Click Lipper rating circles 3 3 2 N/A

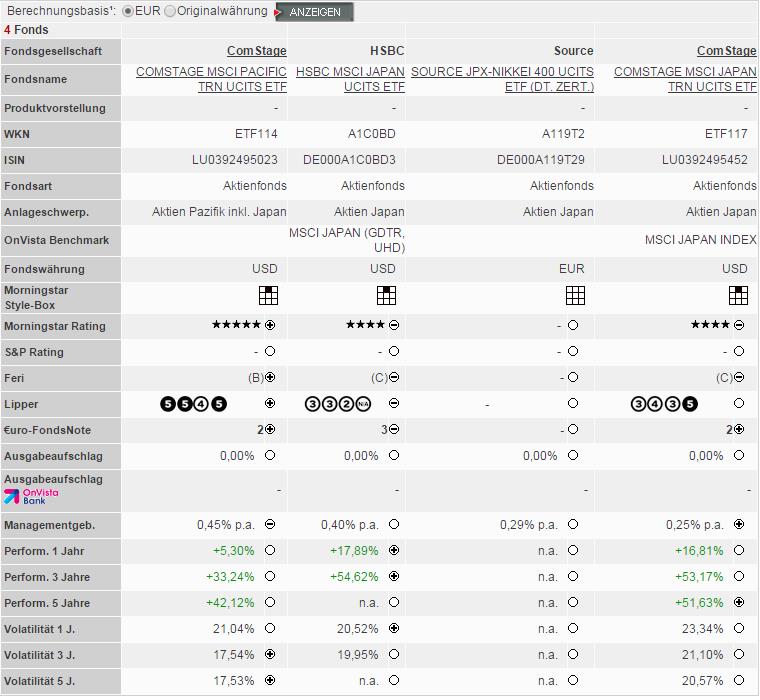pos(338,404)
